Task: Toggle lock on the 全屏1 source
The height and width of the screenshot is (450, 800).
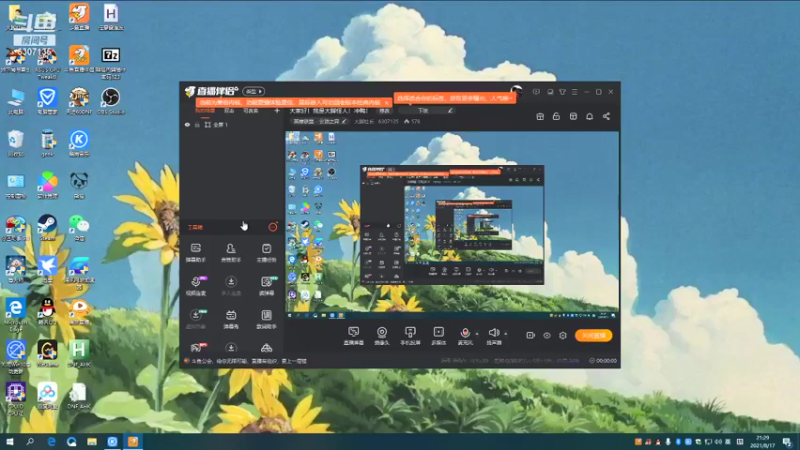Action: pos(197,124)
